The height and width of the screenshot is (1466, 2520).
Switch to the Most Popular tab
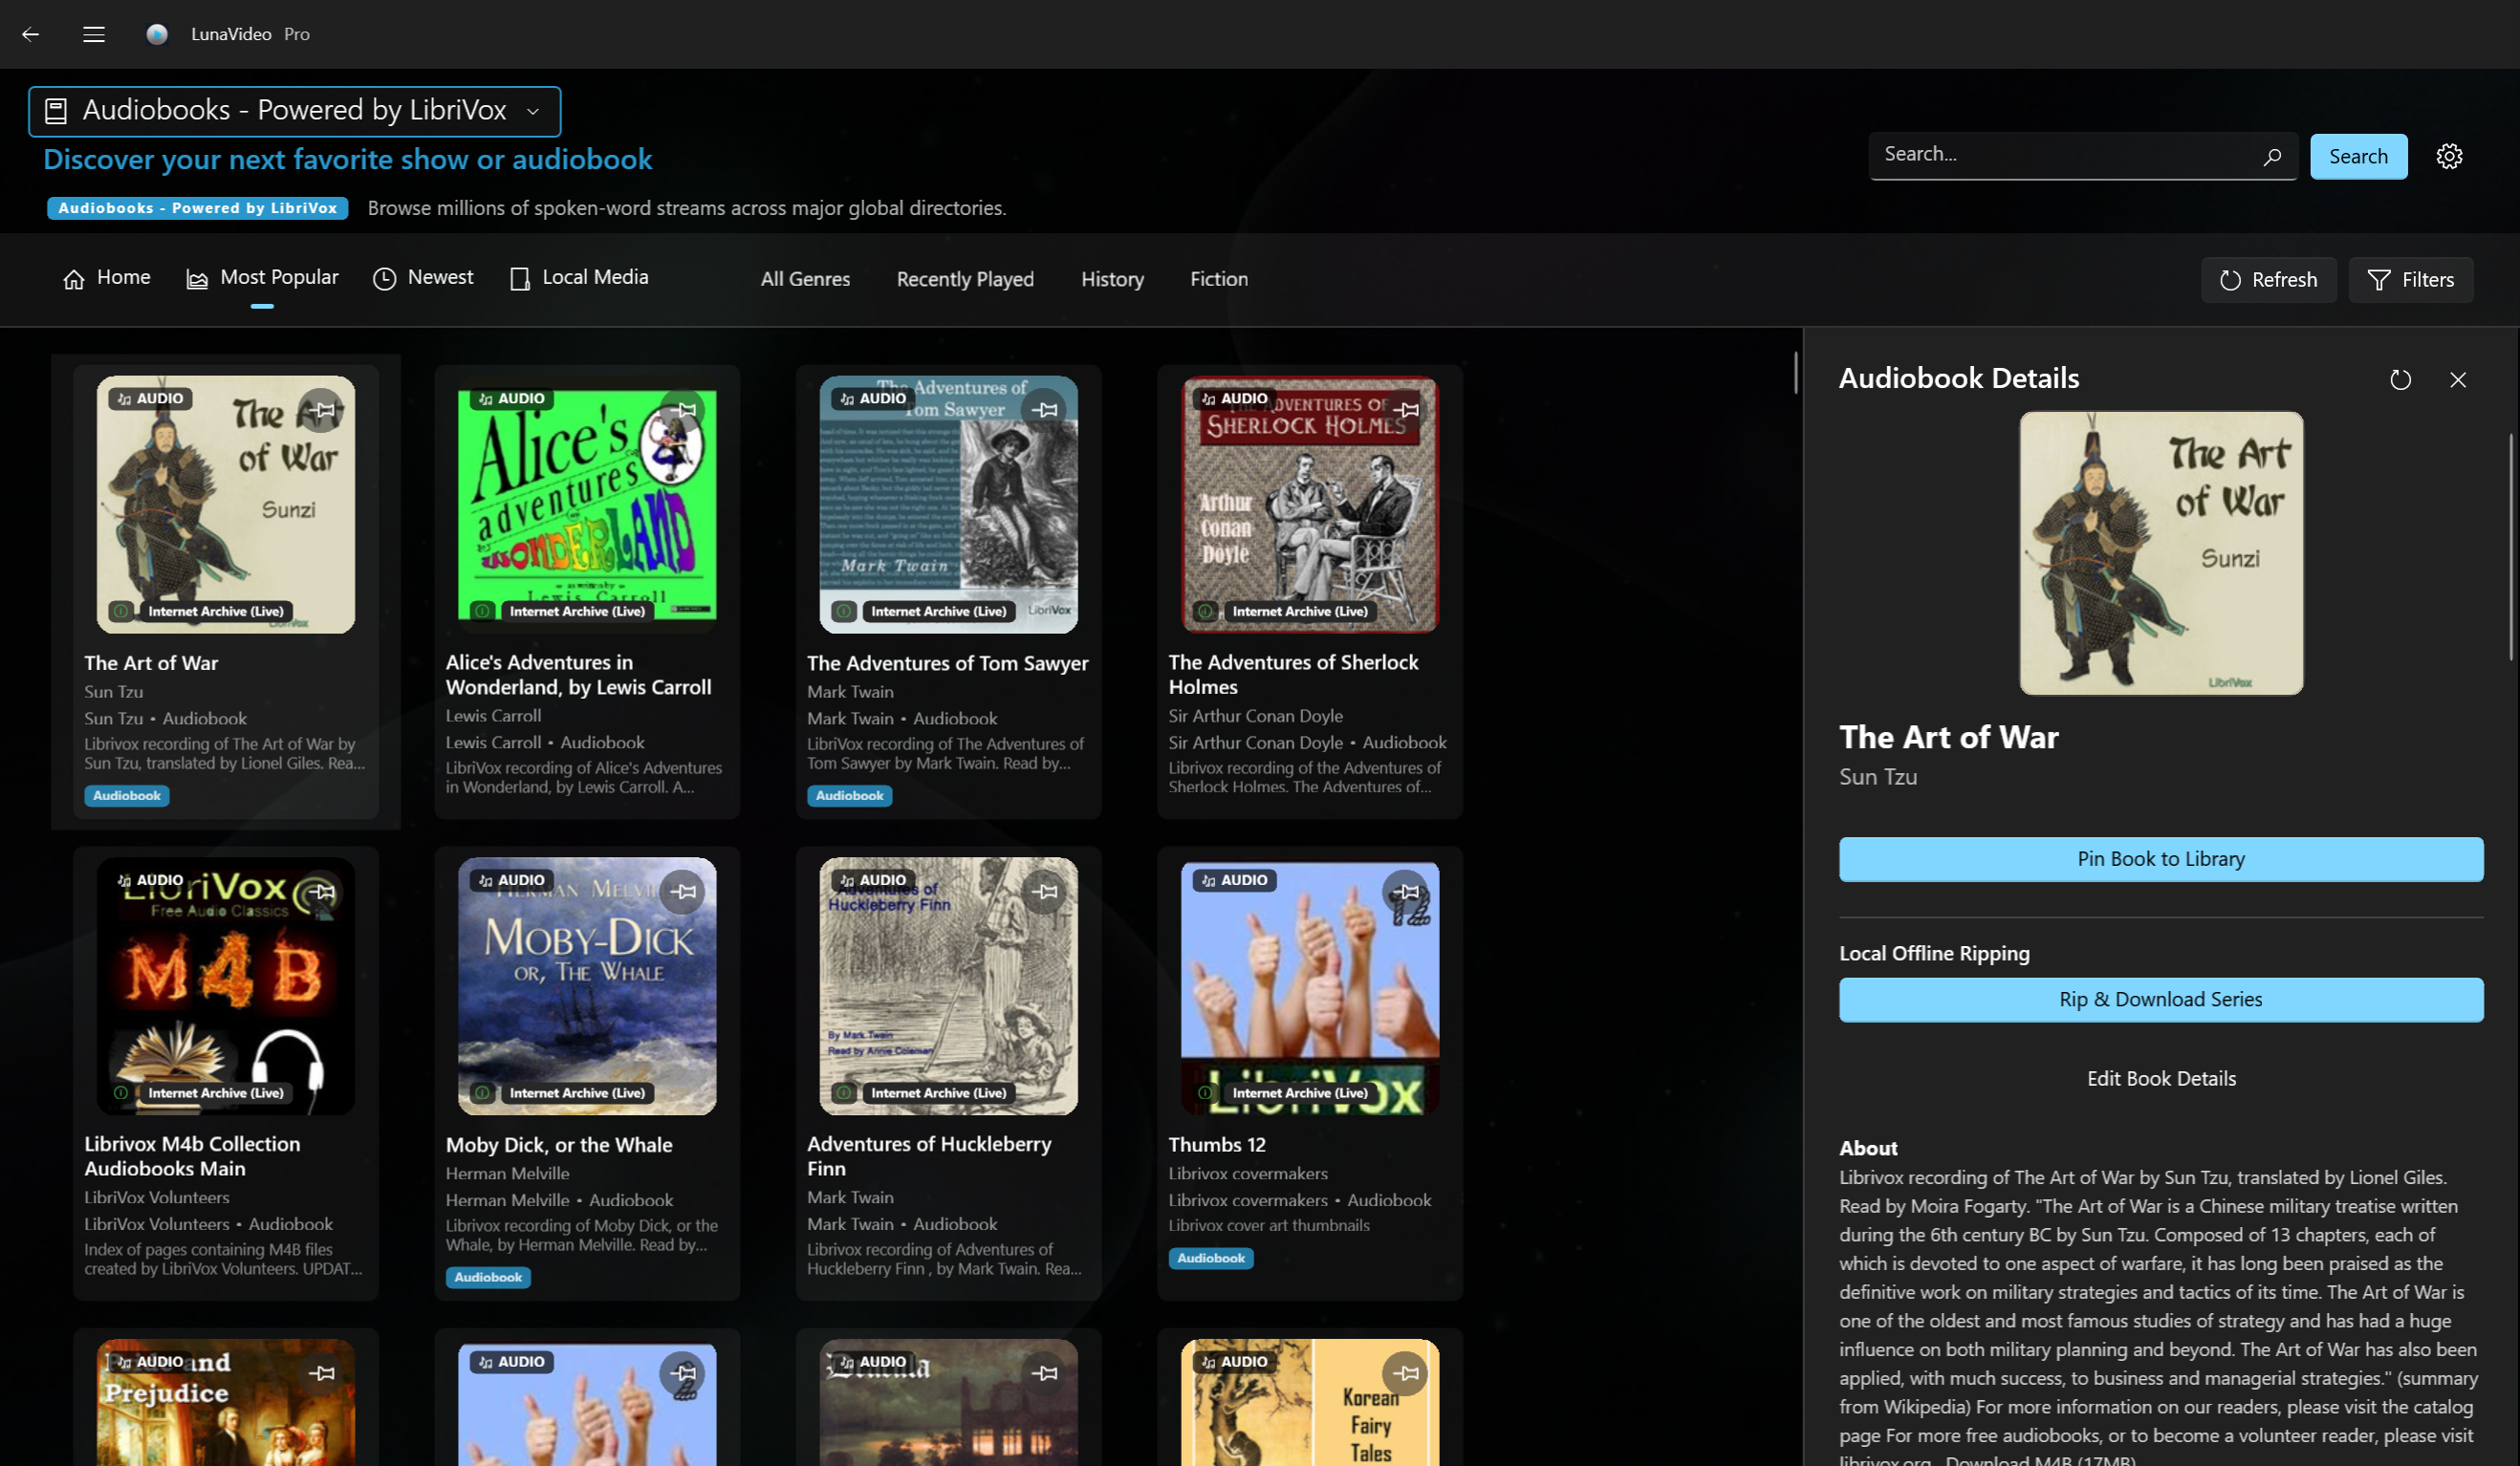(x=262, y=278)
